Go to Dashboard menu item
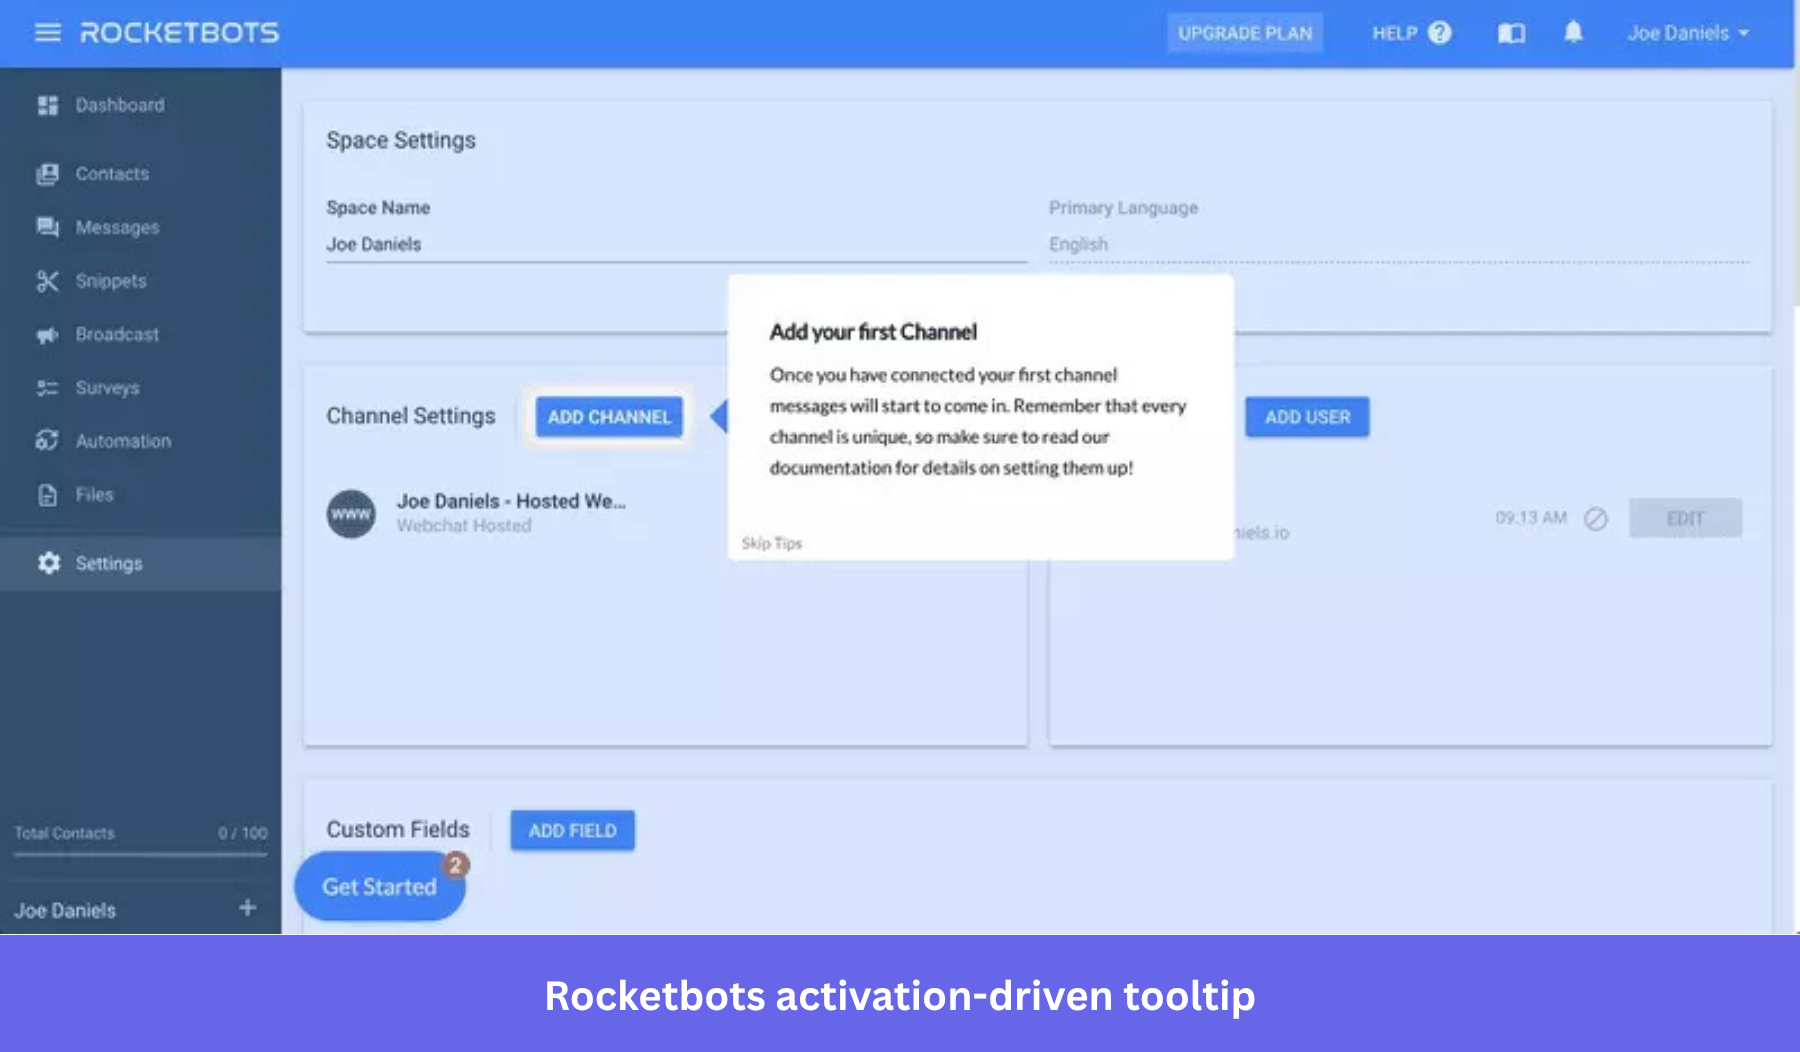The width and height of the screenshot is (1800, 1052). [x=140, y=105]
